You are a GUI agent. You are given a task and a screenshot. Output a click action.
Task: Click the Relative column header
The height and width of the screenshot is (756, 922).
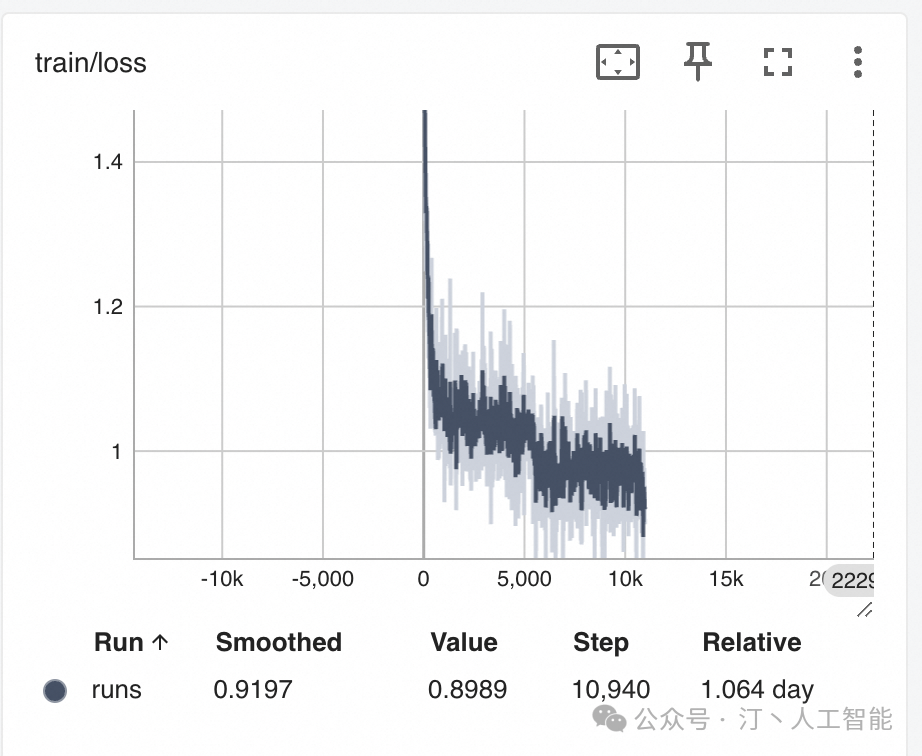752,642
